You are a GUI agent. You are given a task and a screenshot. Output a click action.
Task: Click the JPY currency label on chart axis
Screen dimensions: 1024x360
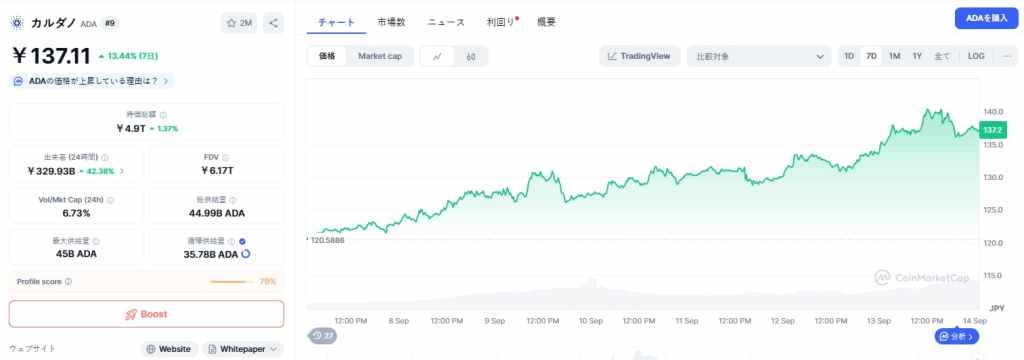click(997, 307)
